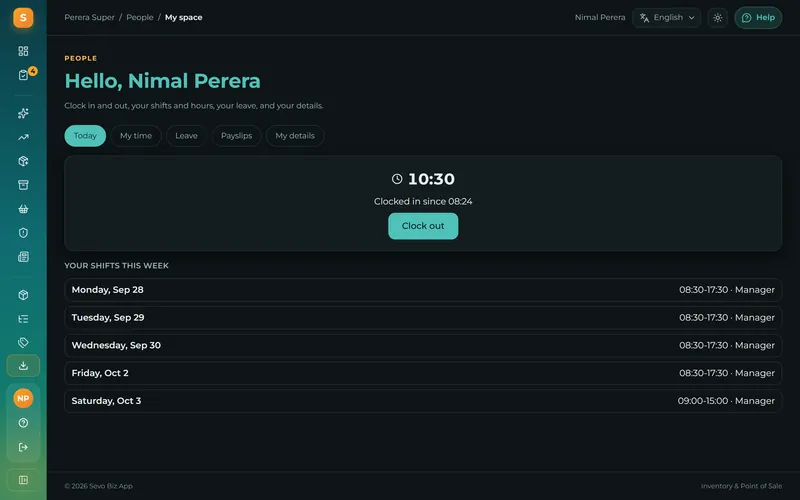Click the © 2026 Sevo Biz App footer text
800x500 pixels.
pyautogui.click(x=98, y=486)
